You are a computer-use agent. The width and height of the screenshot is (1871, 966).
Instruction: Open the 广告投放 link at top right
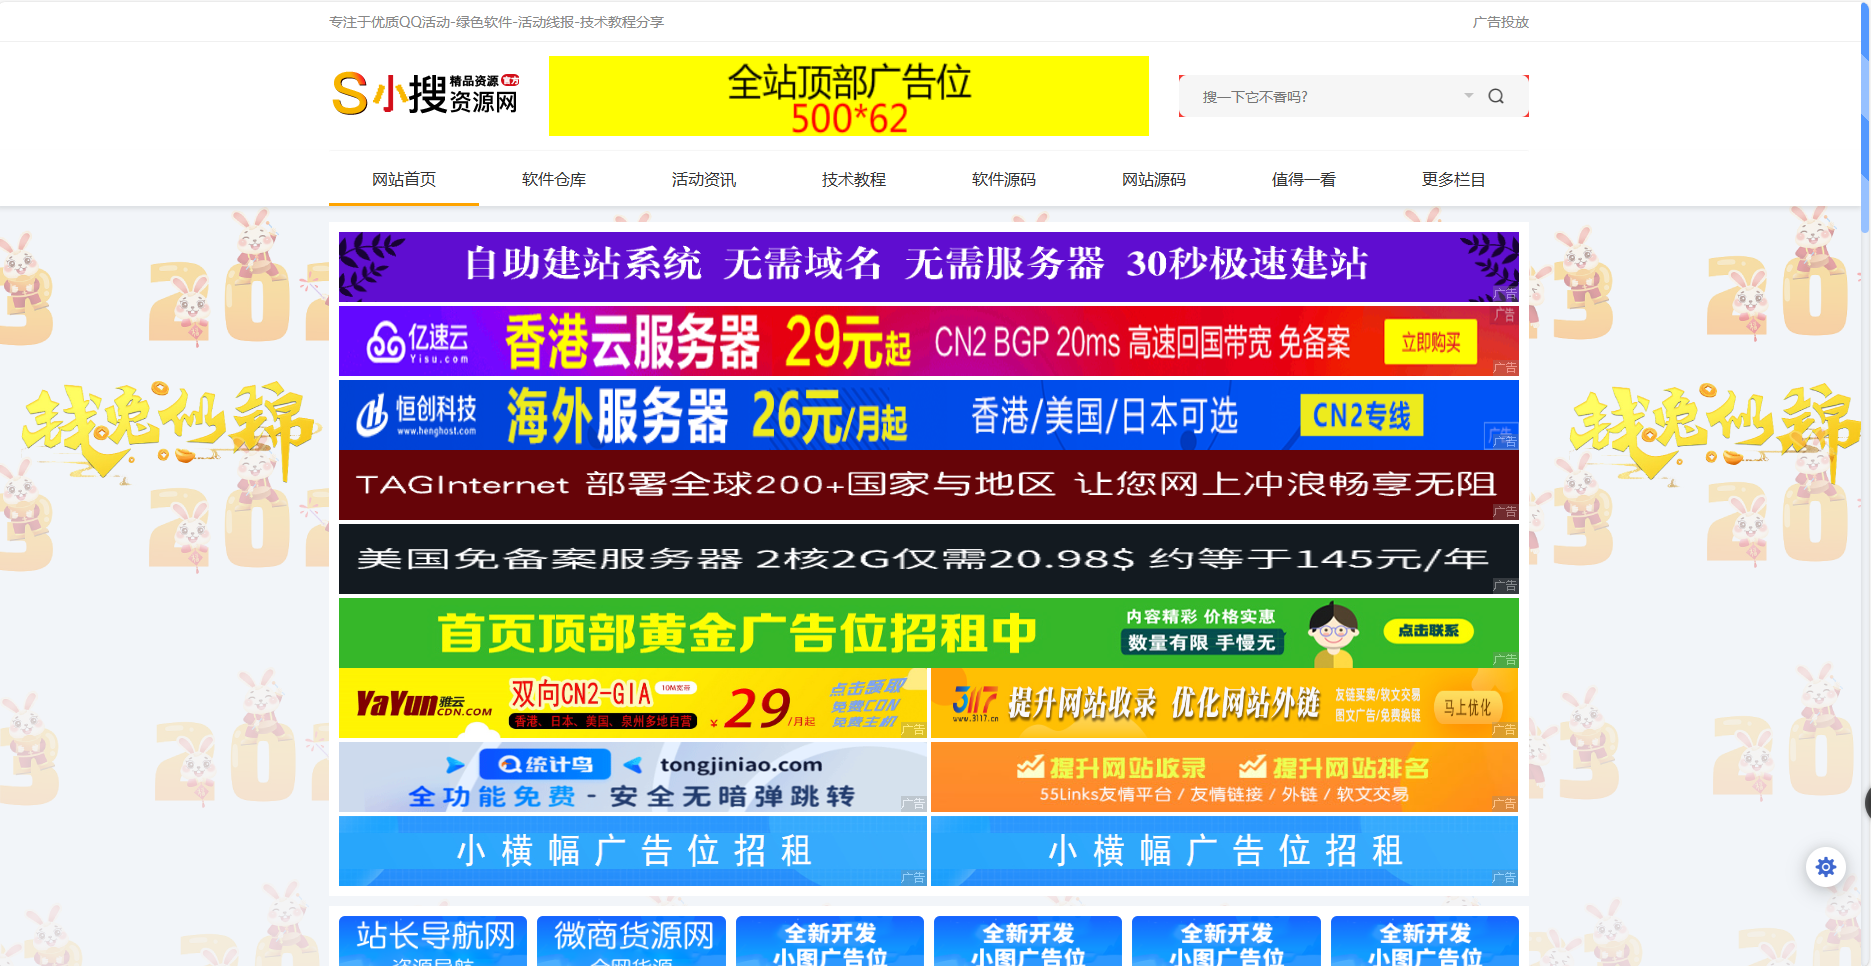pyautogui.click(x=1499, y=21)
